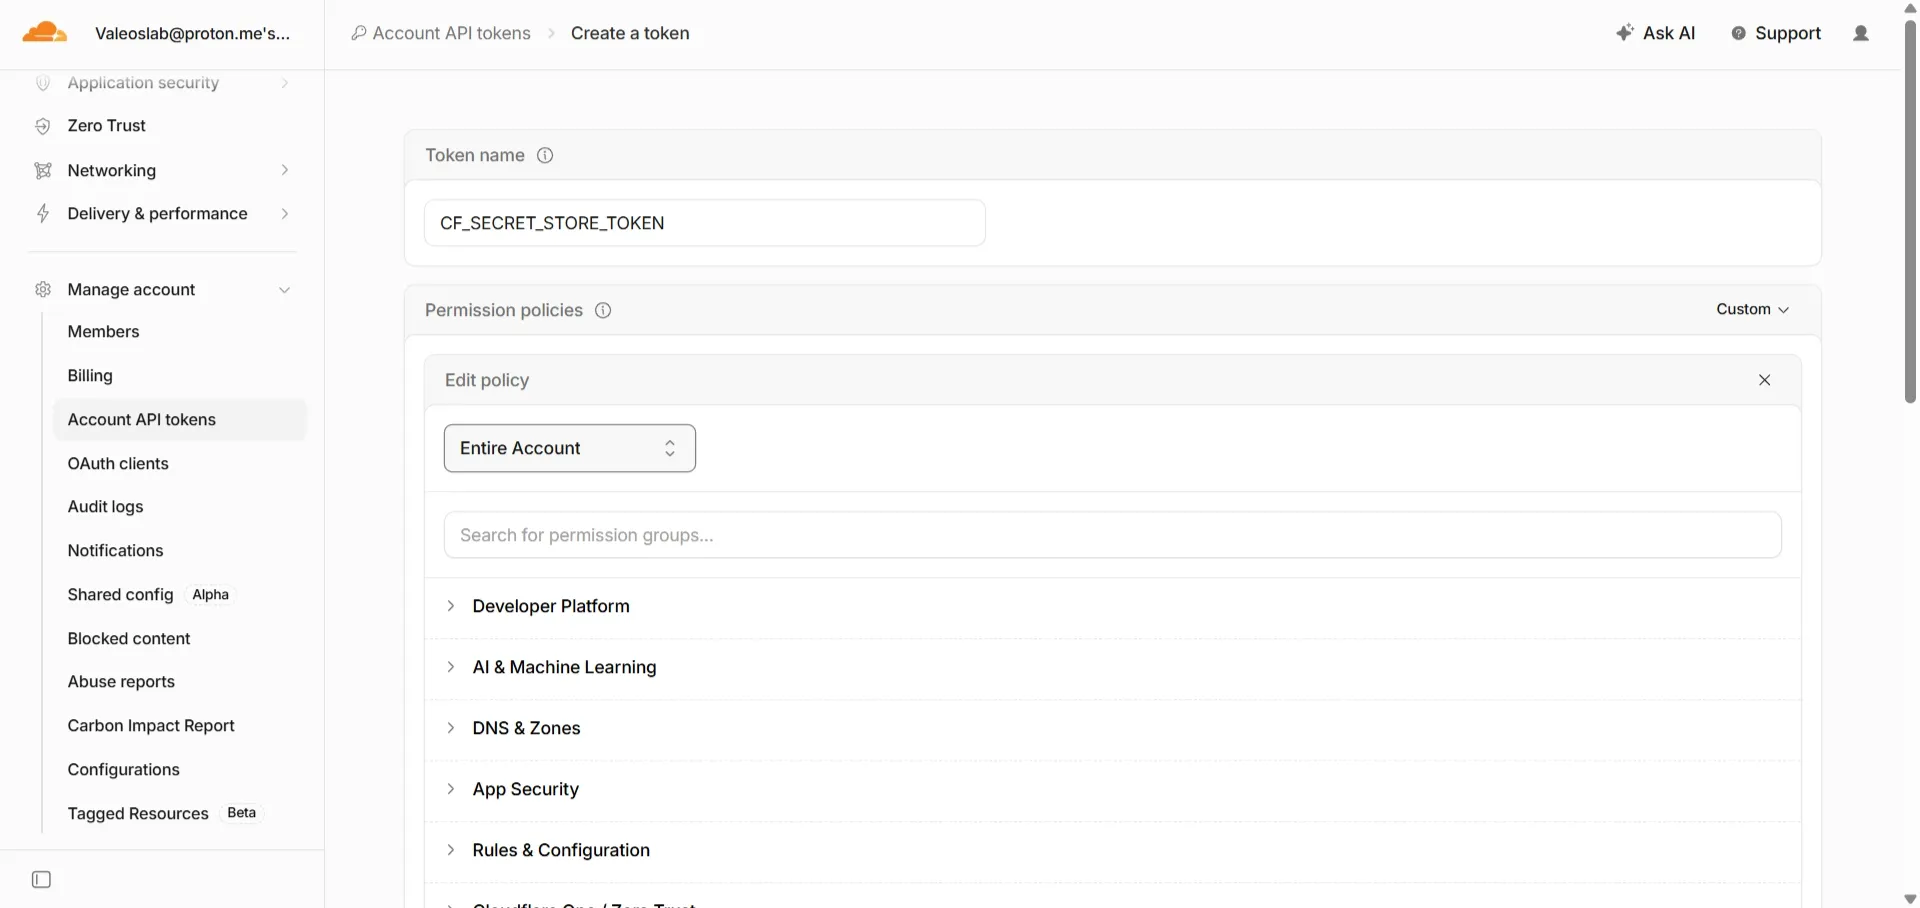Click the Application security icon
The height and width of the screenshot is (908, 1920).
click(x=43, y=83)
